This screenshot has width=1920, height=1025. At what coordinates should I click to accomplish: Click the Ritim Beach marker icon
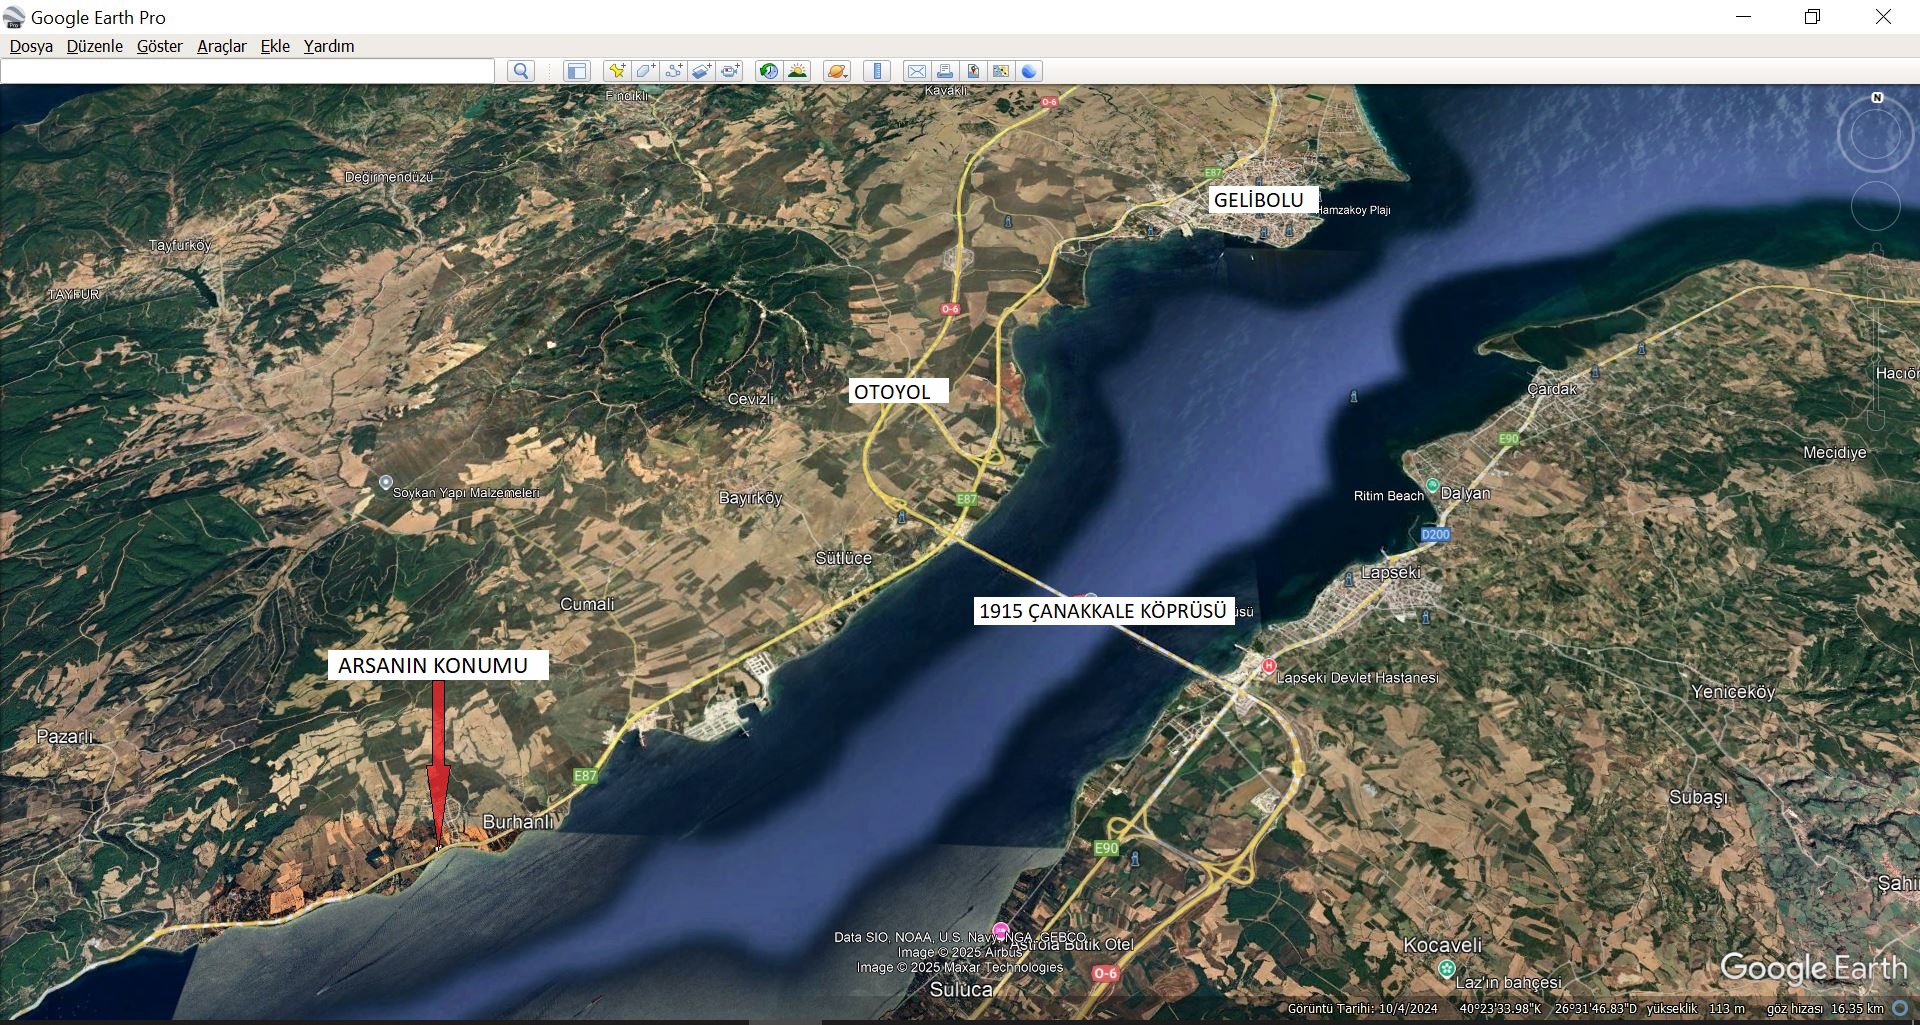click(x=1432, y=486)
